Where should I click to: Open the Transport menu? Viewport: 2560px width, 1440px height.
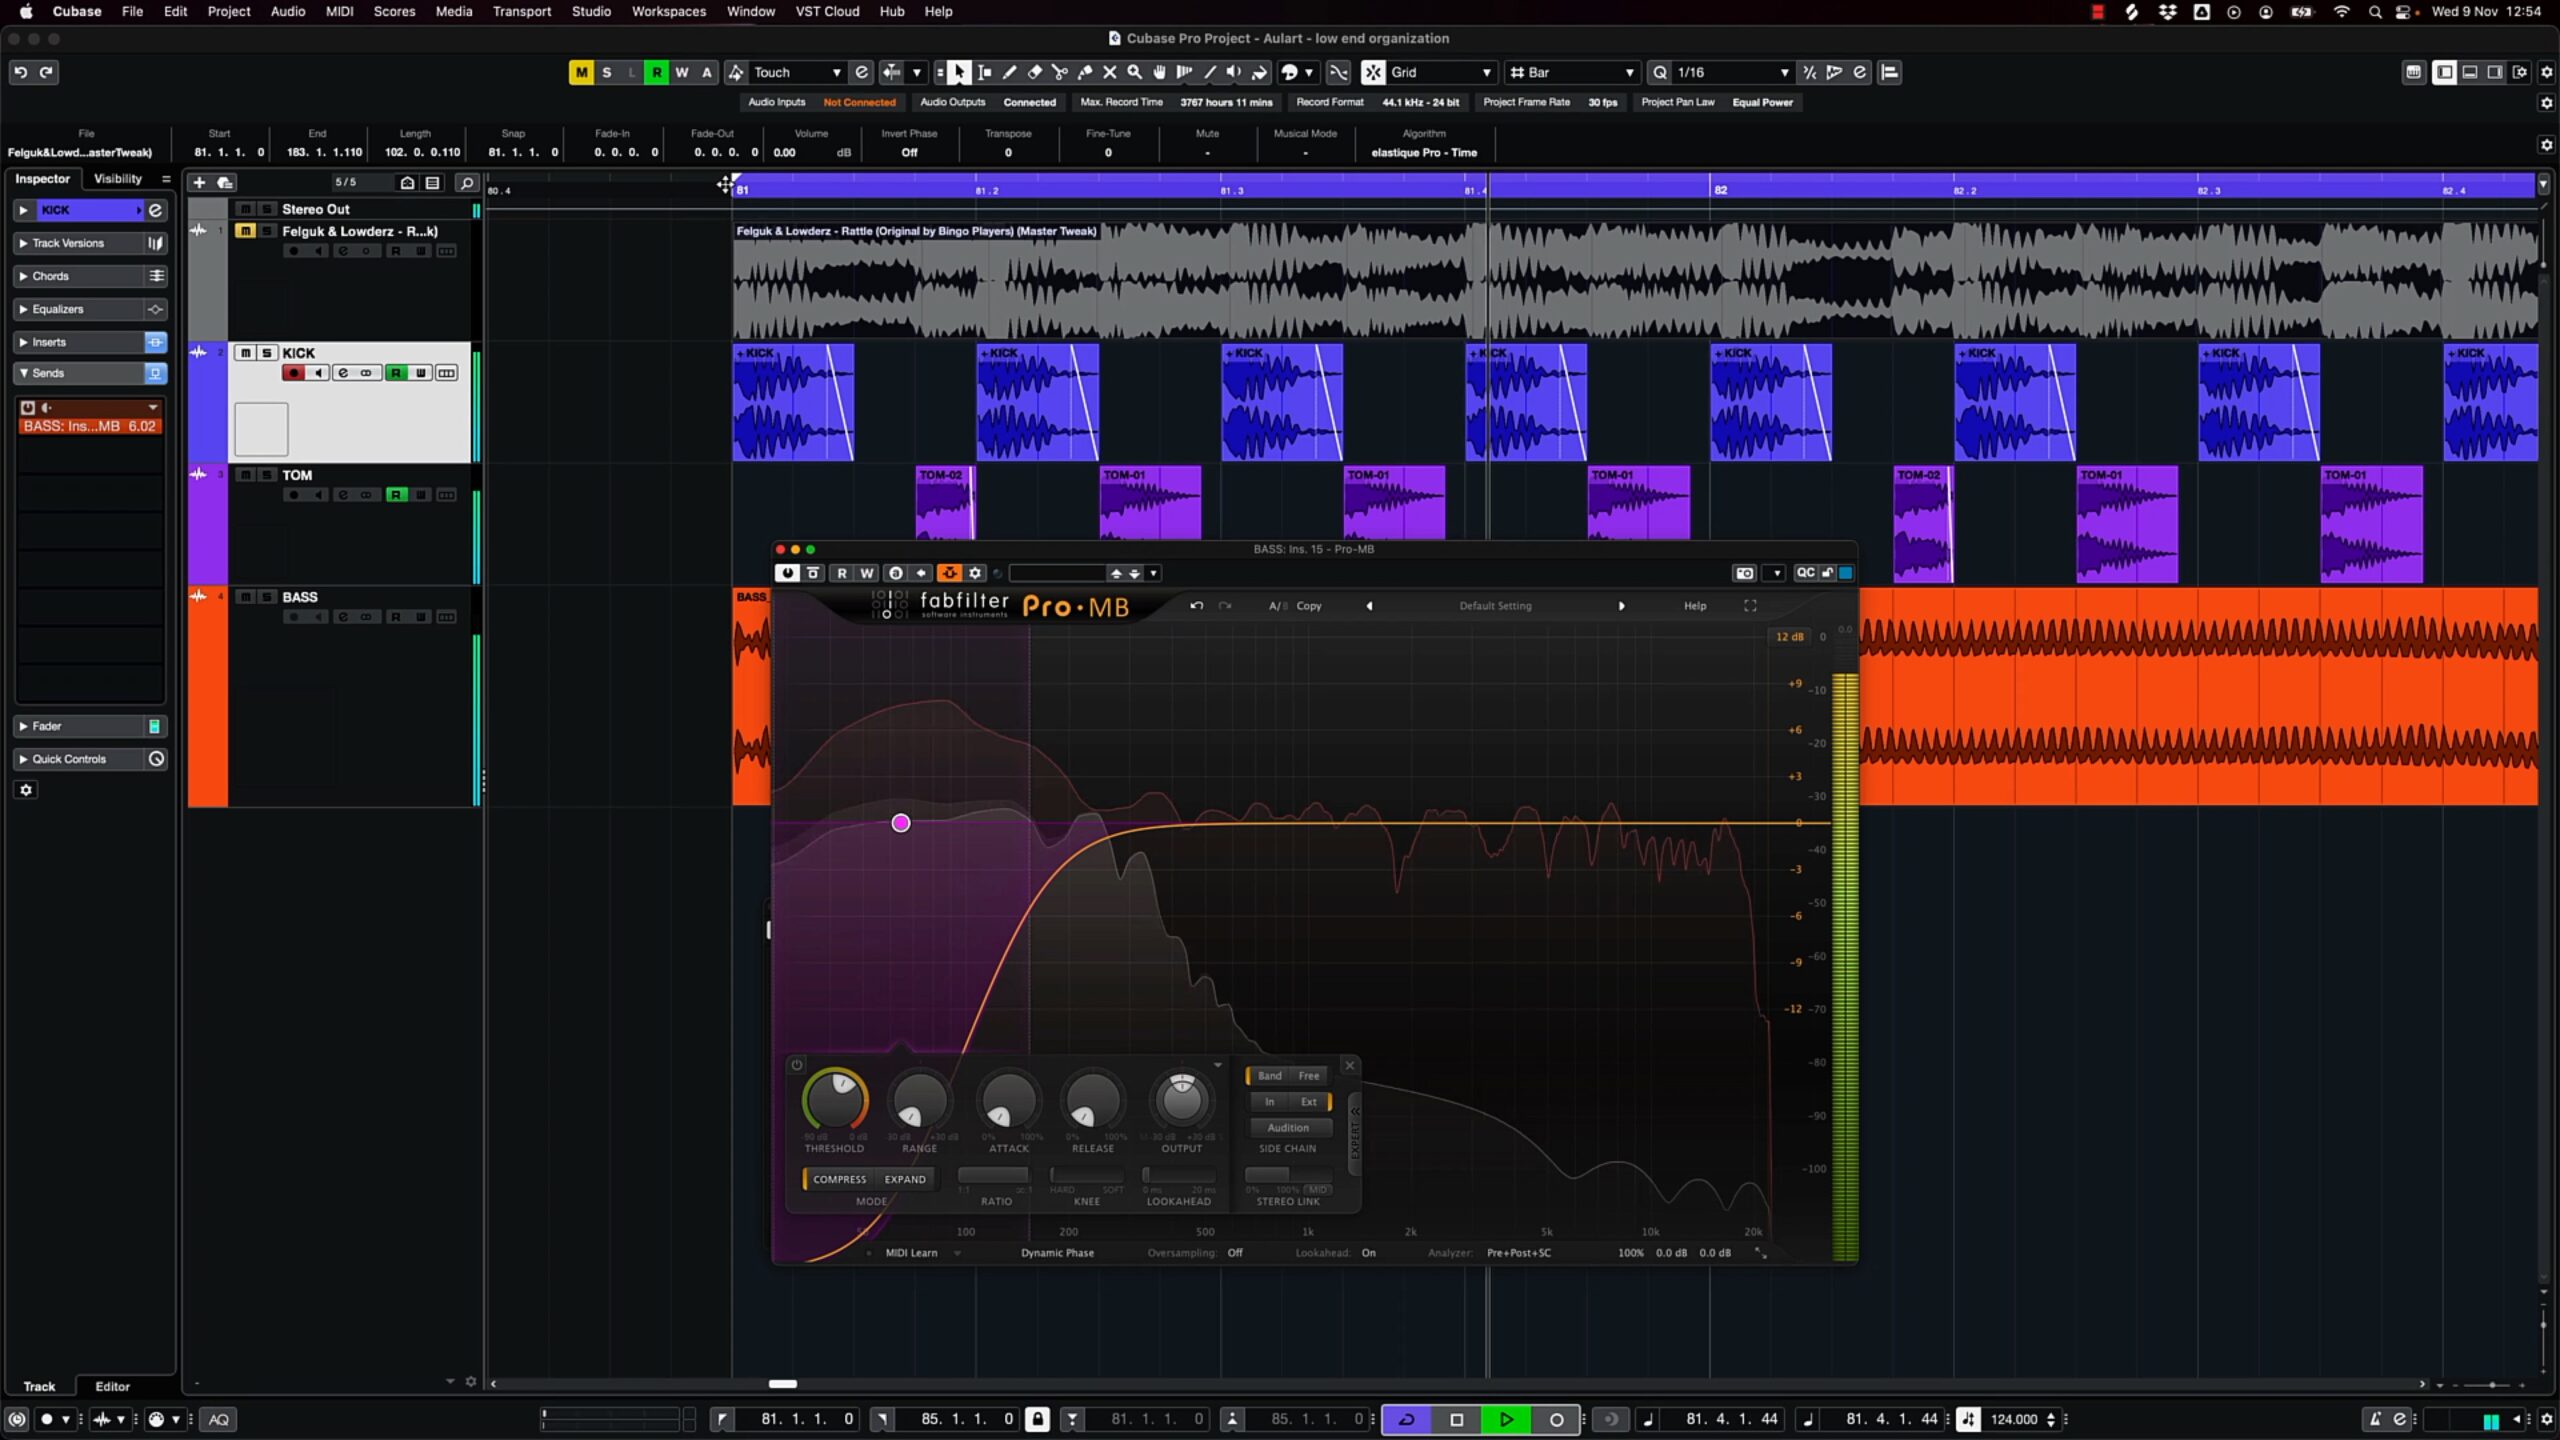pos(522,12)
